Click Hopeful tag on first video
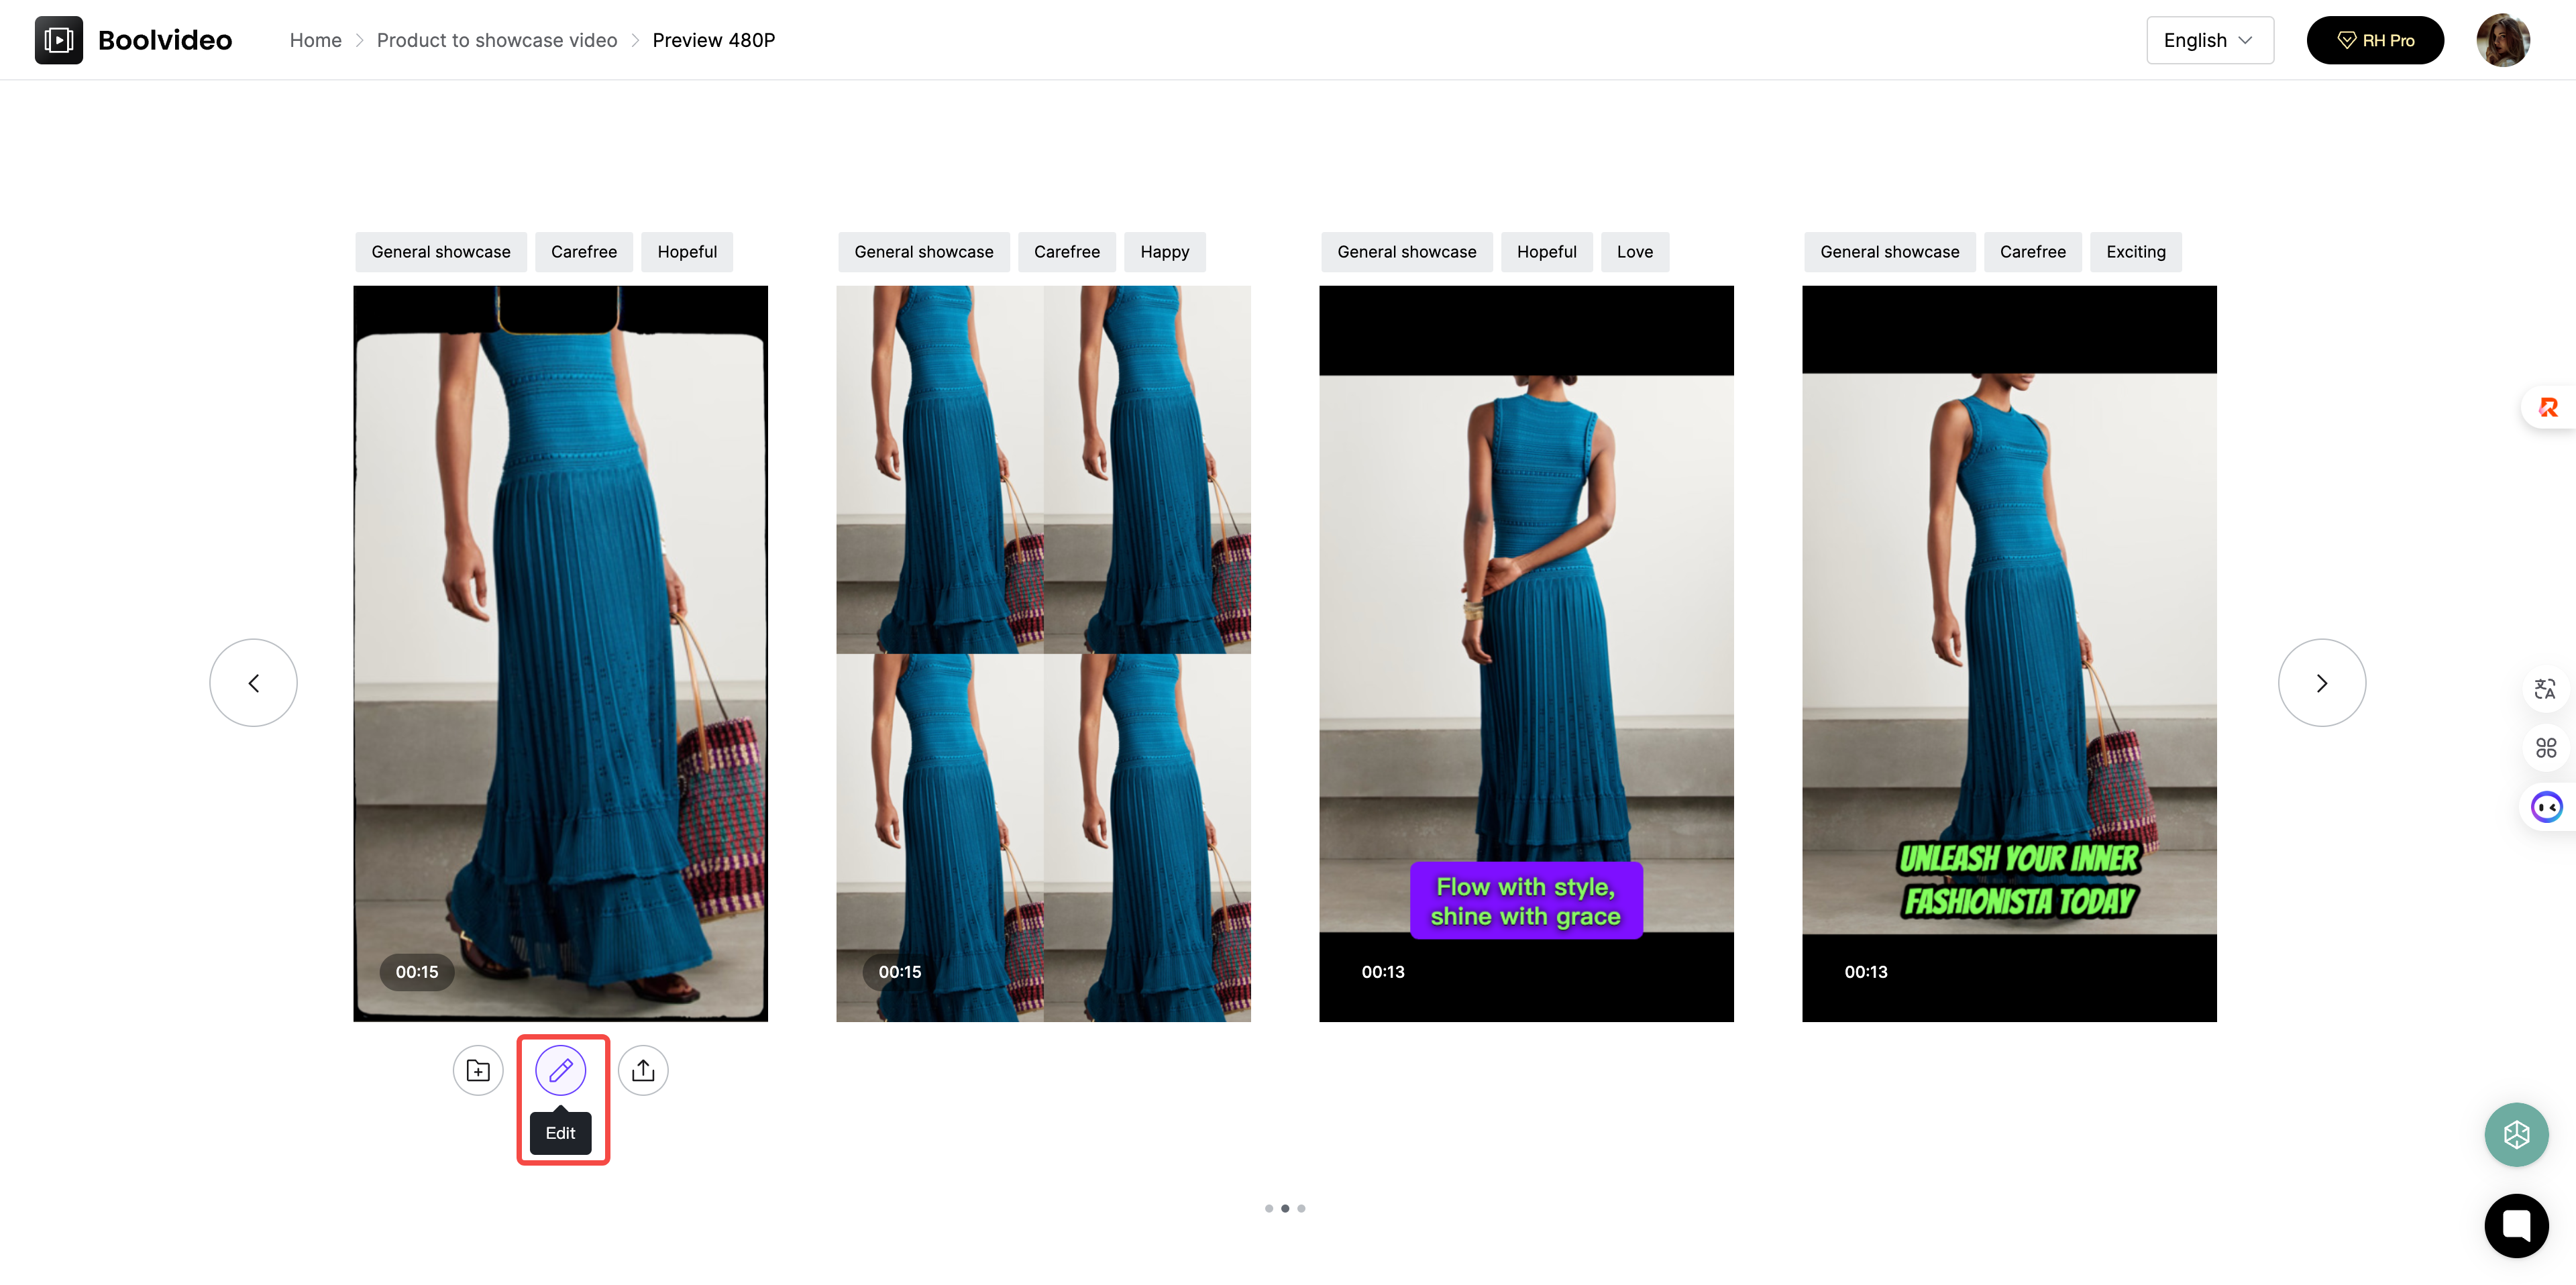 pos(687,252)
